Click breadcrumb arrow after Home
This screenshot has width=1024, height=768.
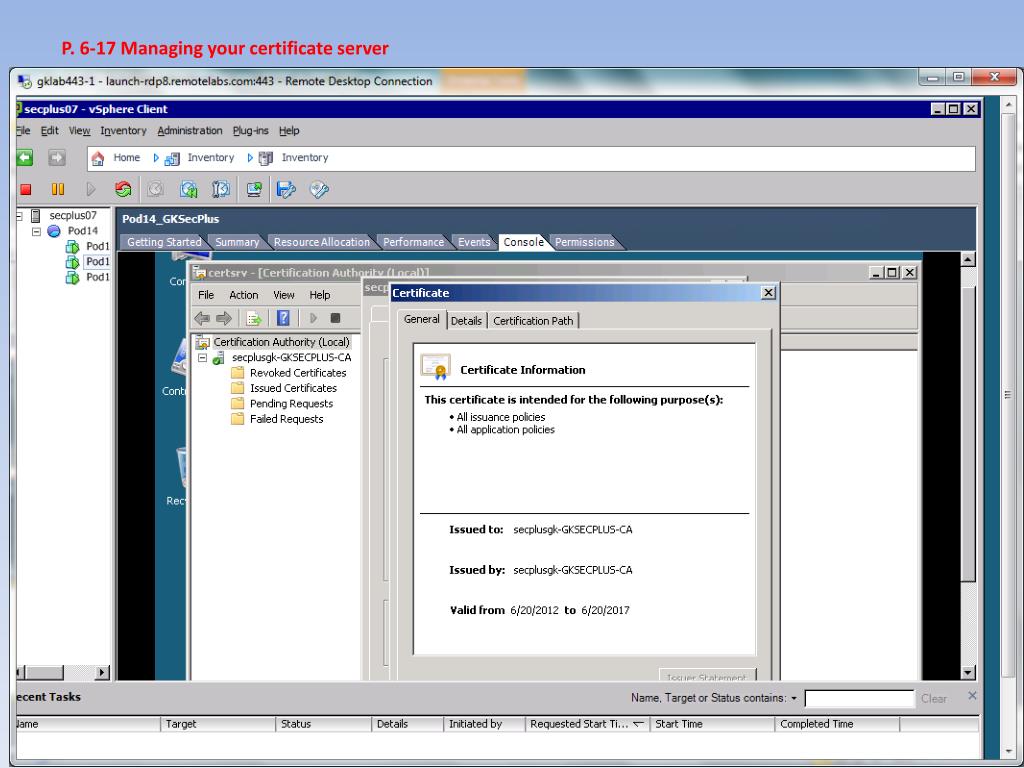[156, 158]
